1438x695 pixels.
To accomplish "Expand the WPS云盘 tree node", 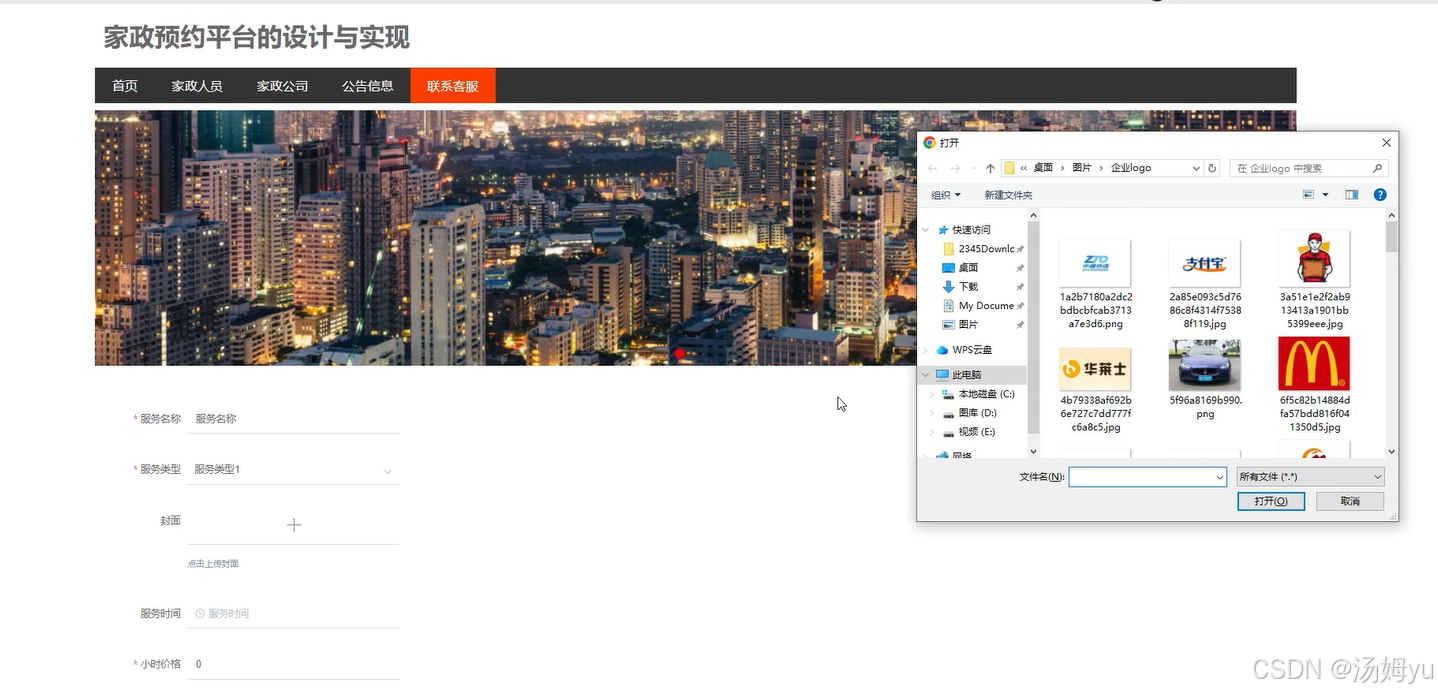I will [x=926, y=350].
